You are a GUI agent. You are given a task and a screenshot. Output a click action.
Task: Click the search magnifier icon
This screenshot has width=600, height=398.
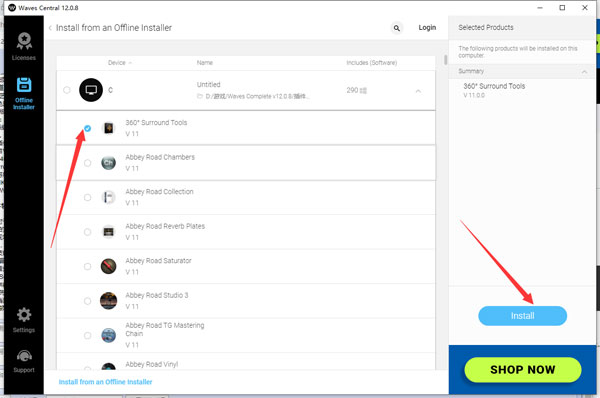[397, 28]
